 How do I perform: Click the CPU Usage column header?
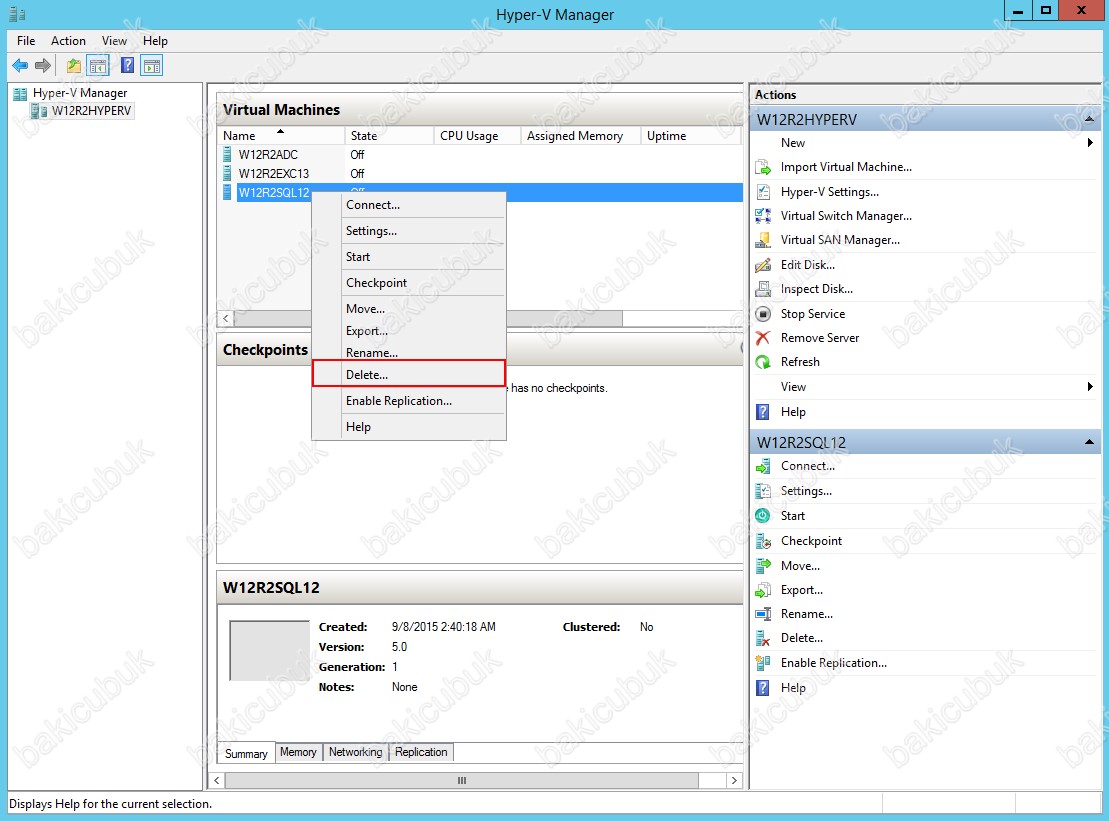tap(477, 136)
